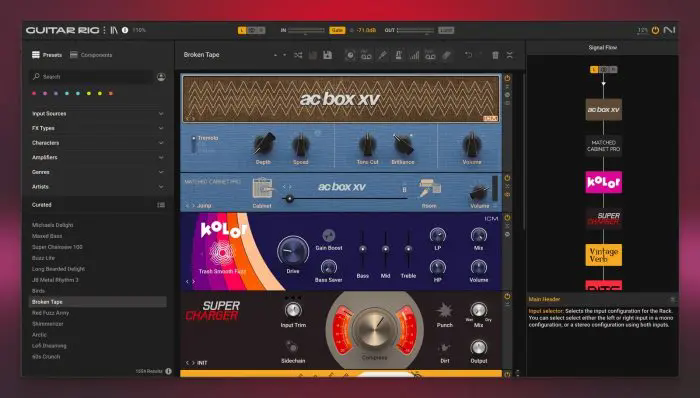
Task: Select the Shimmerizer preset
Action: (x=98, y=324)
